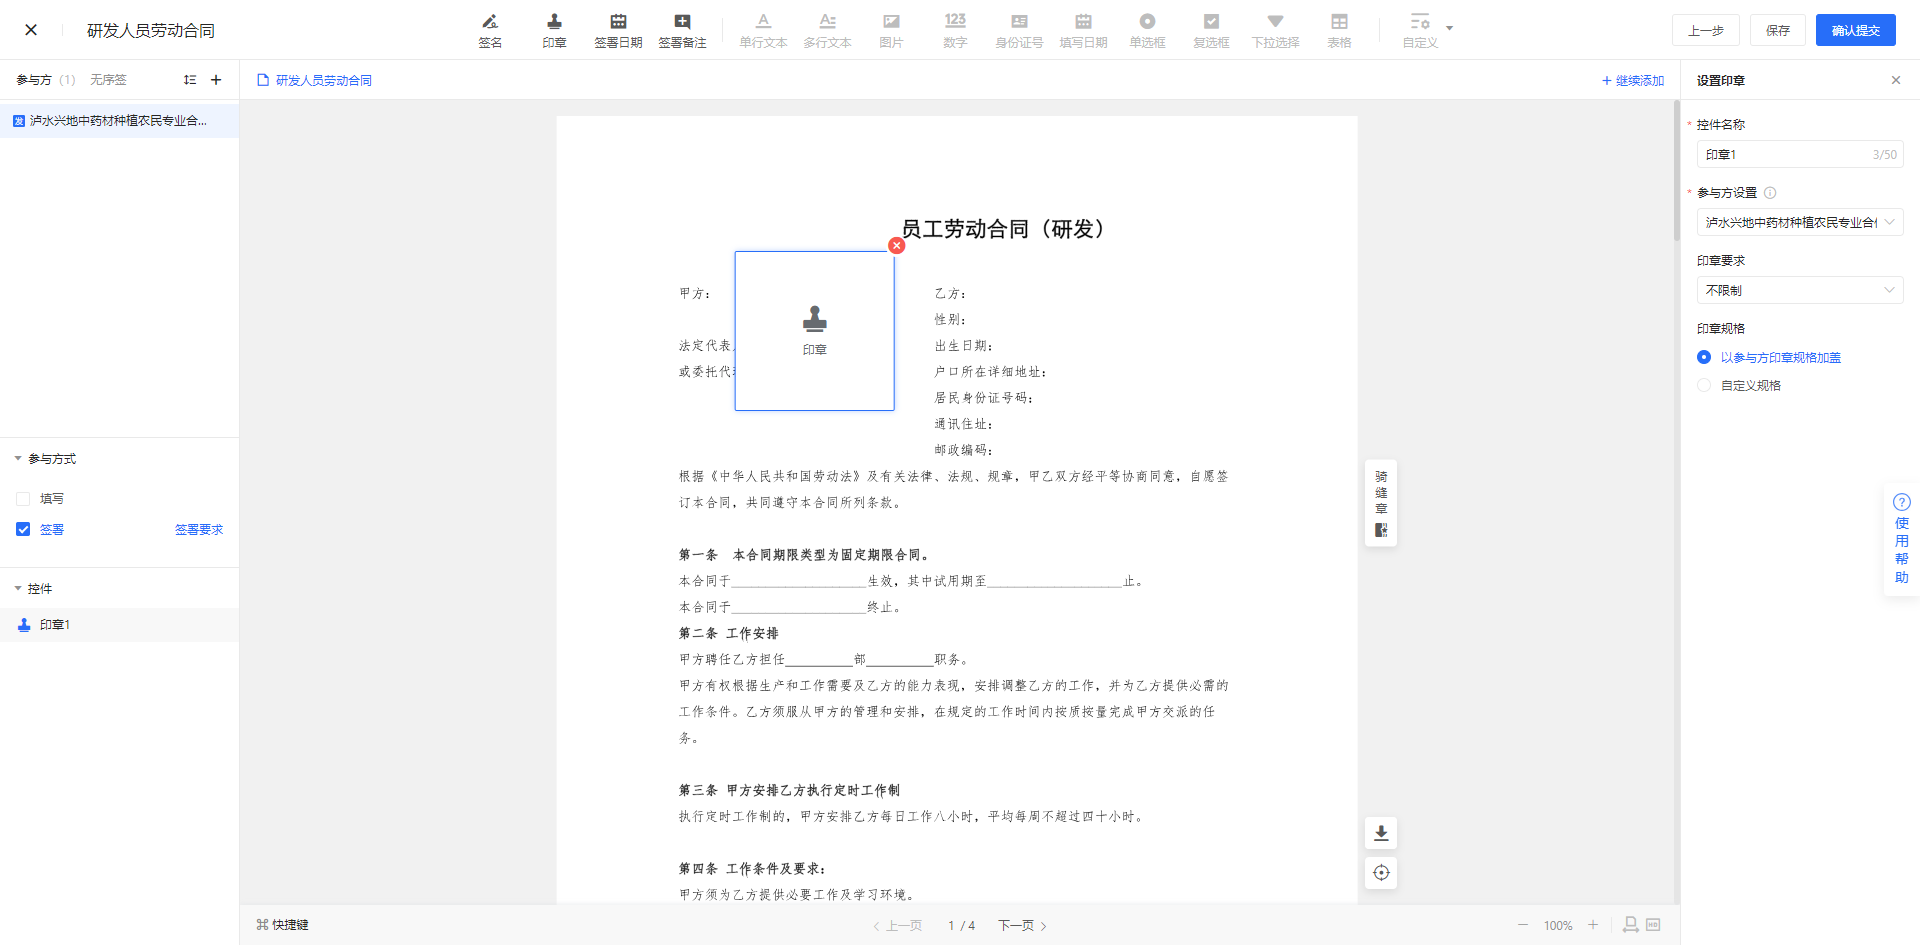
Task: Open the 快捷键 shortcuts button
Action: [x=282, y=925]
